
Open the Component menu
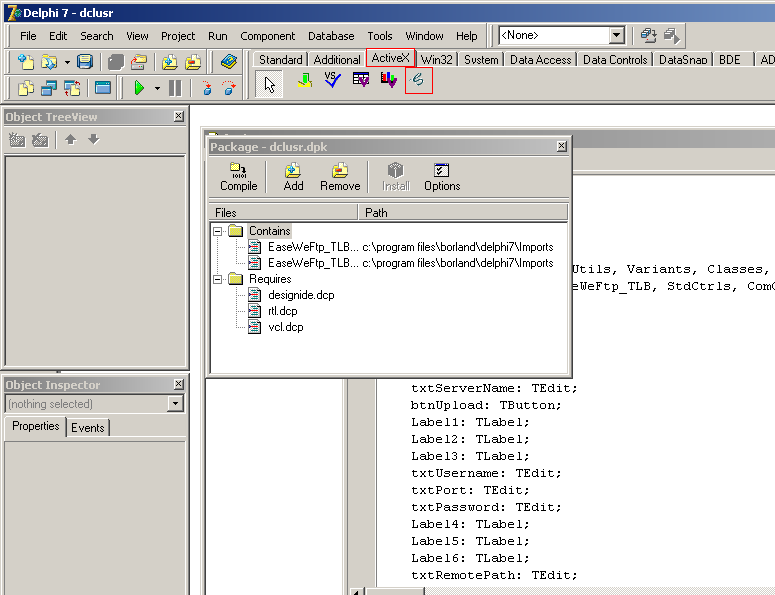[x=267, y=36]
